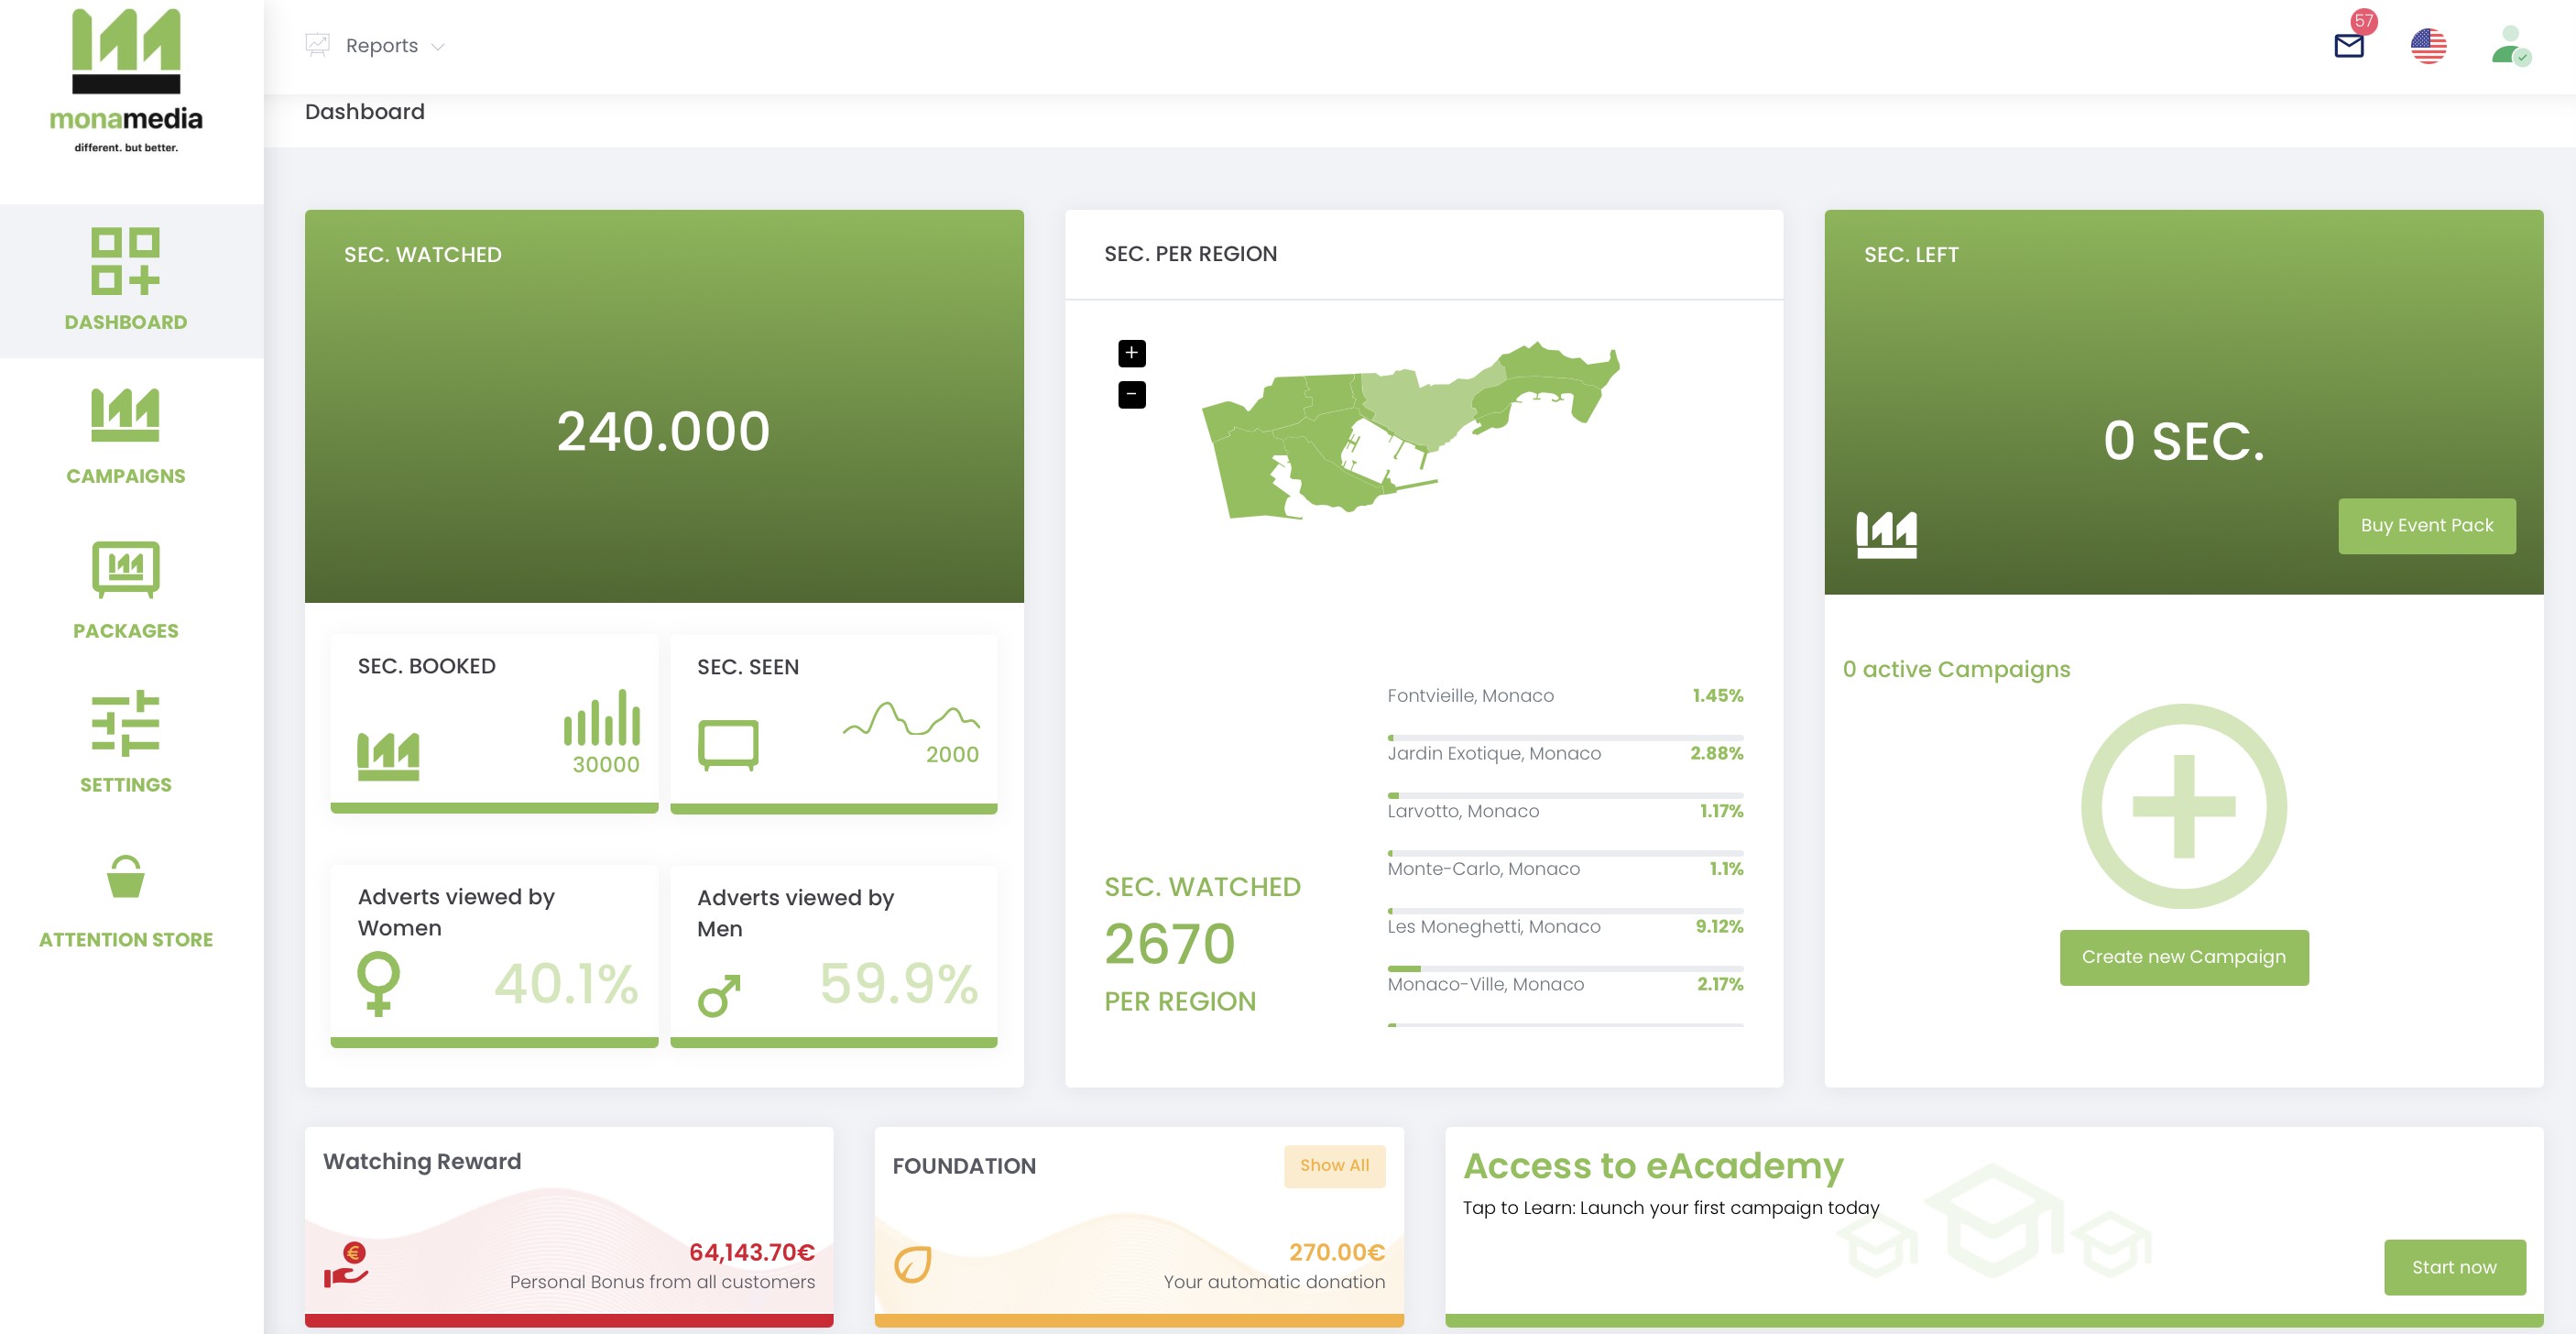Go to CAMPAIGNS in the sidebar

point(126,476)
